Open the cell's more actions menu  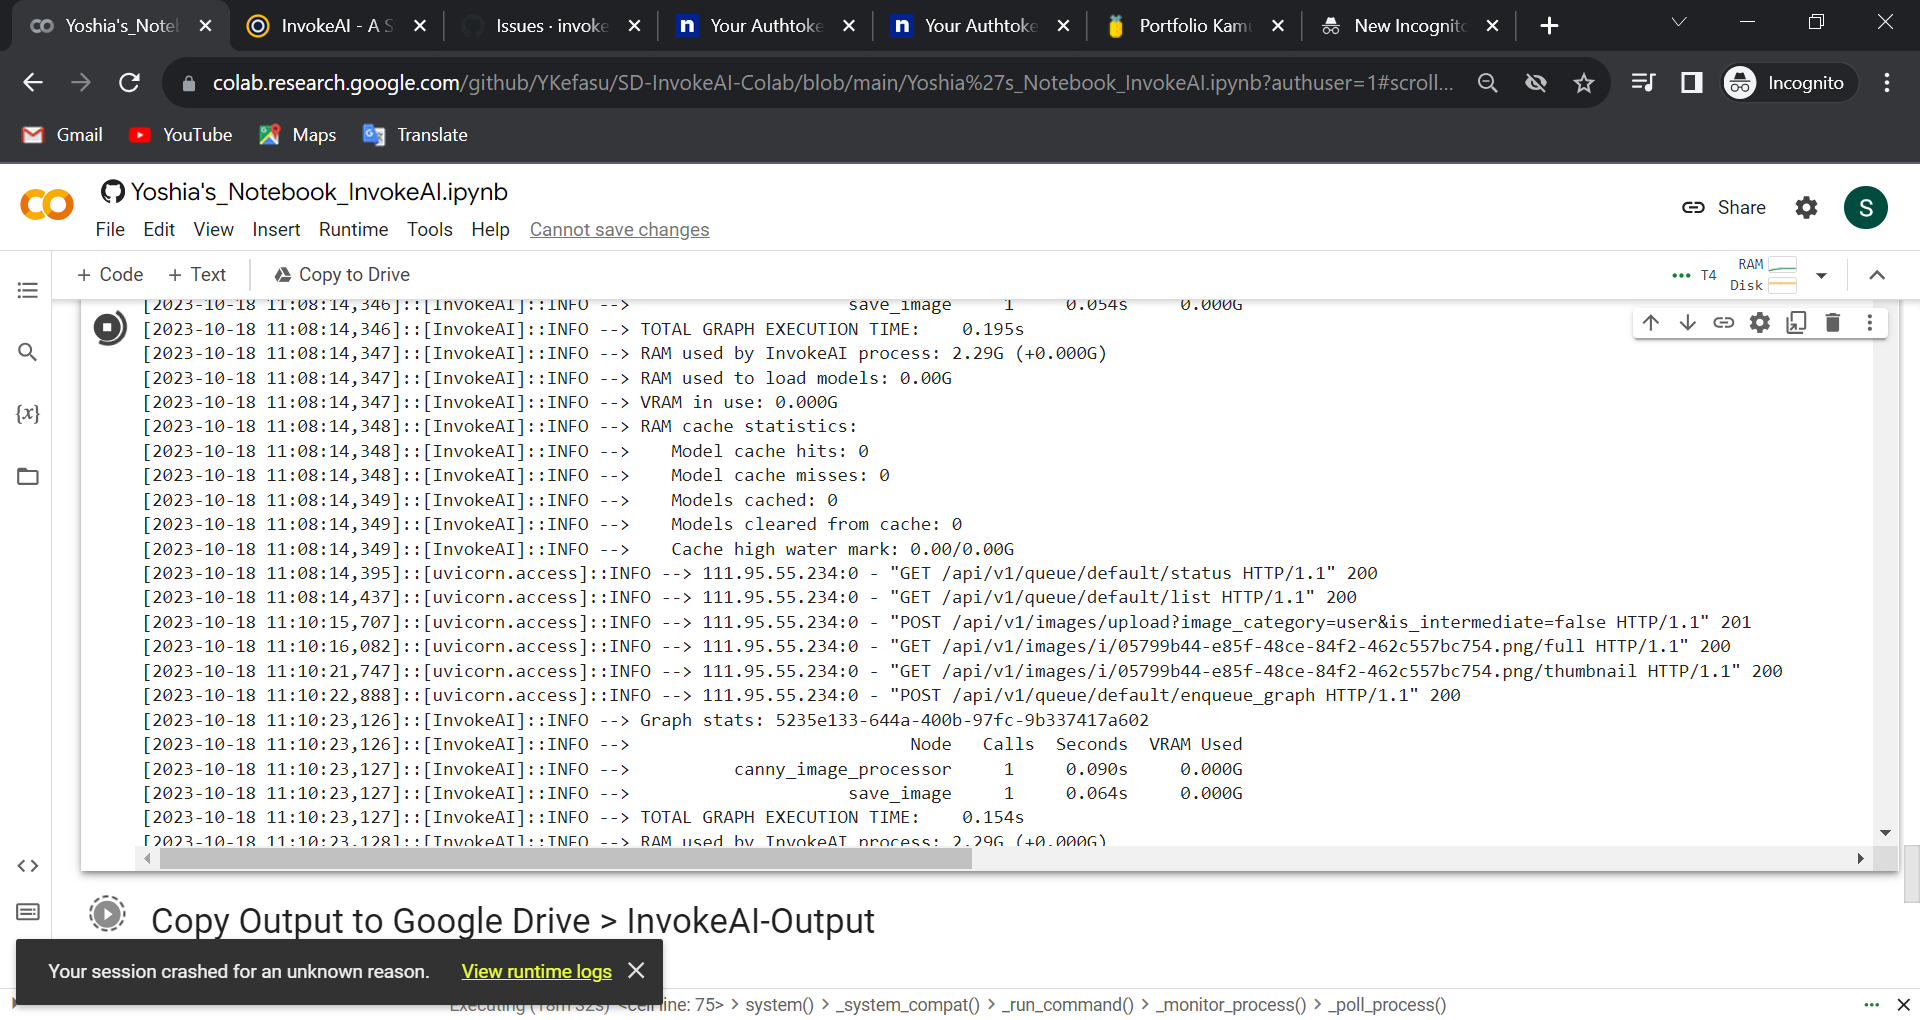pos(1871,322)
